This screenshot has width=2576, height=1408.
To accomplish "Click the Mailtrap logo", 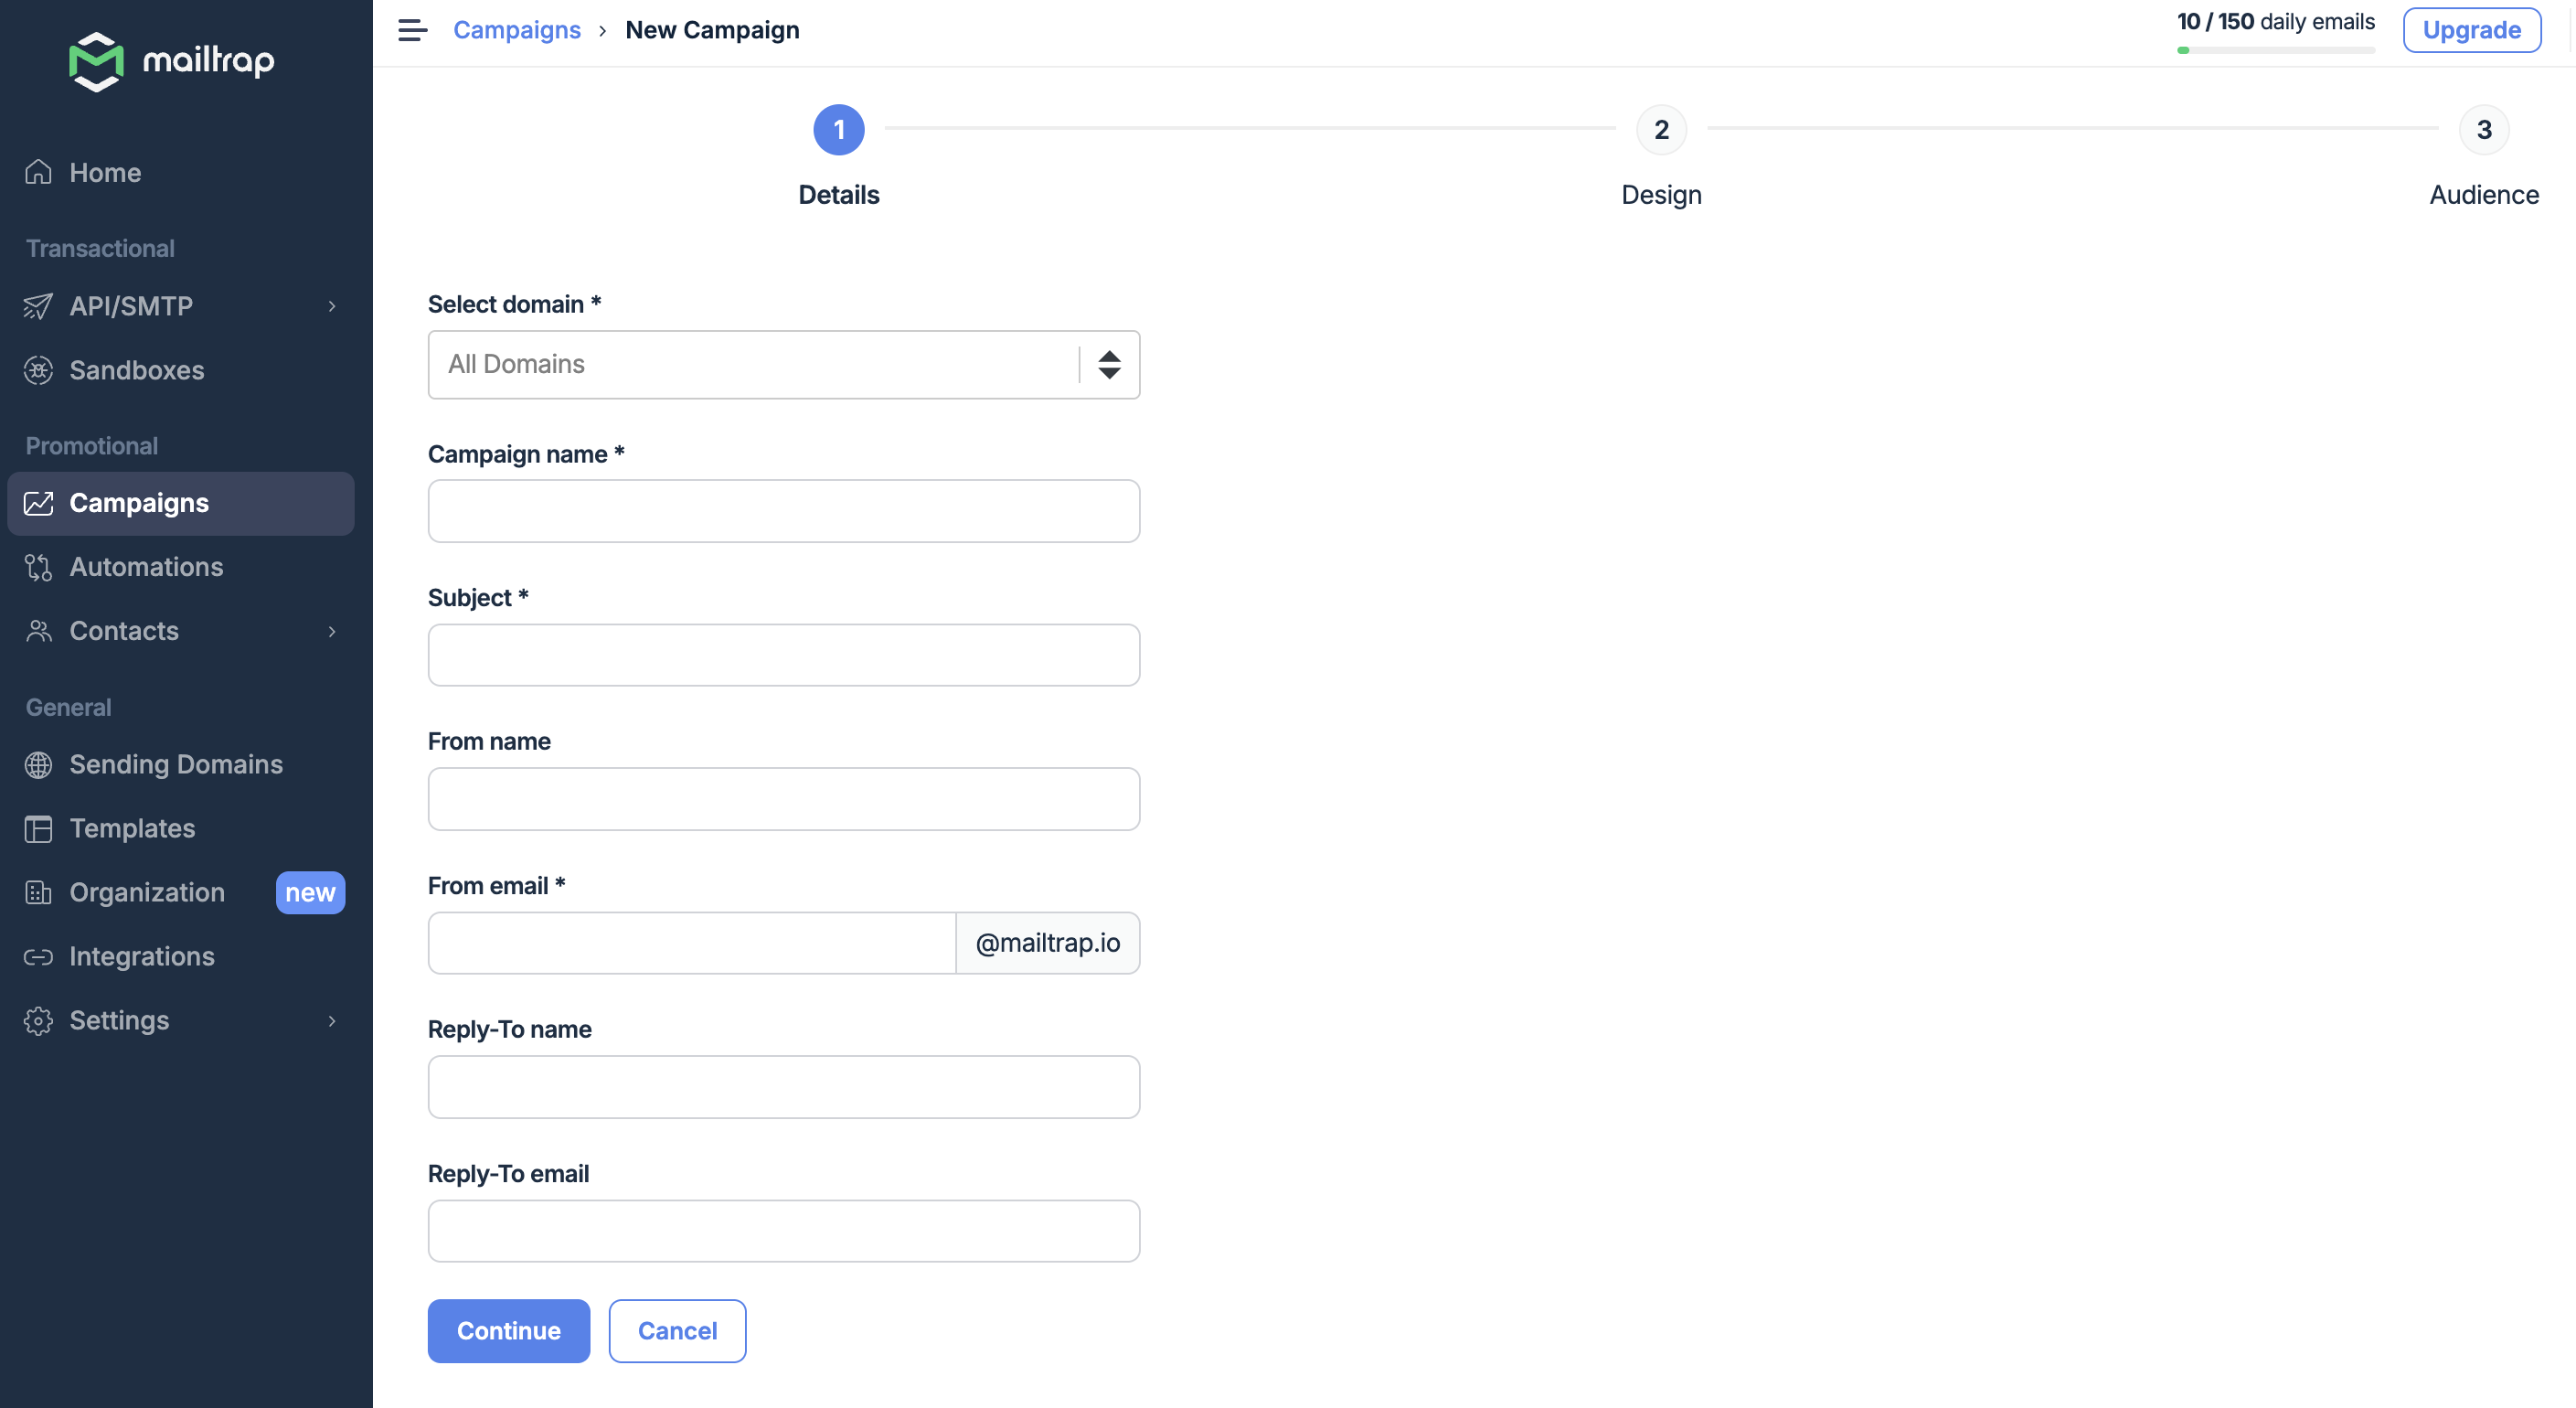I will click(171, 61).
